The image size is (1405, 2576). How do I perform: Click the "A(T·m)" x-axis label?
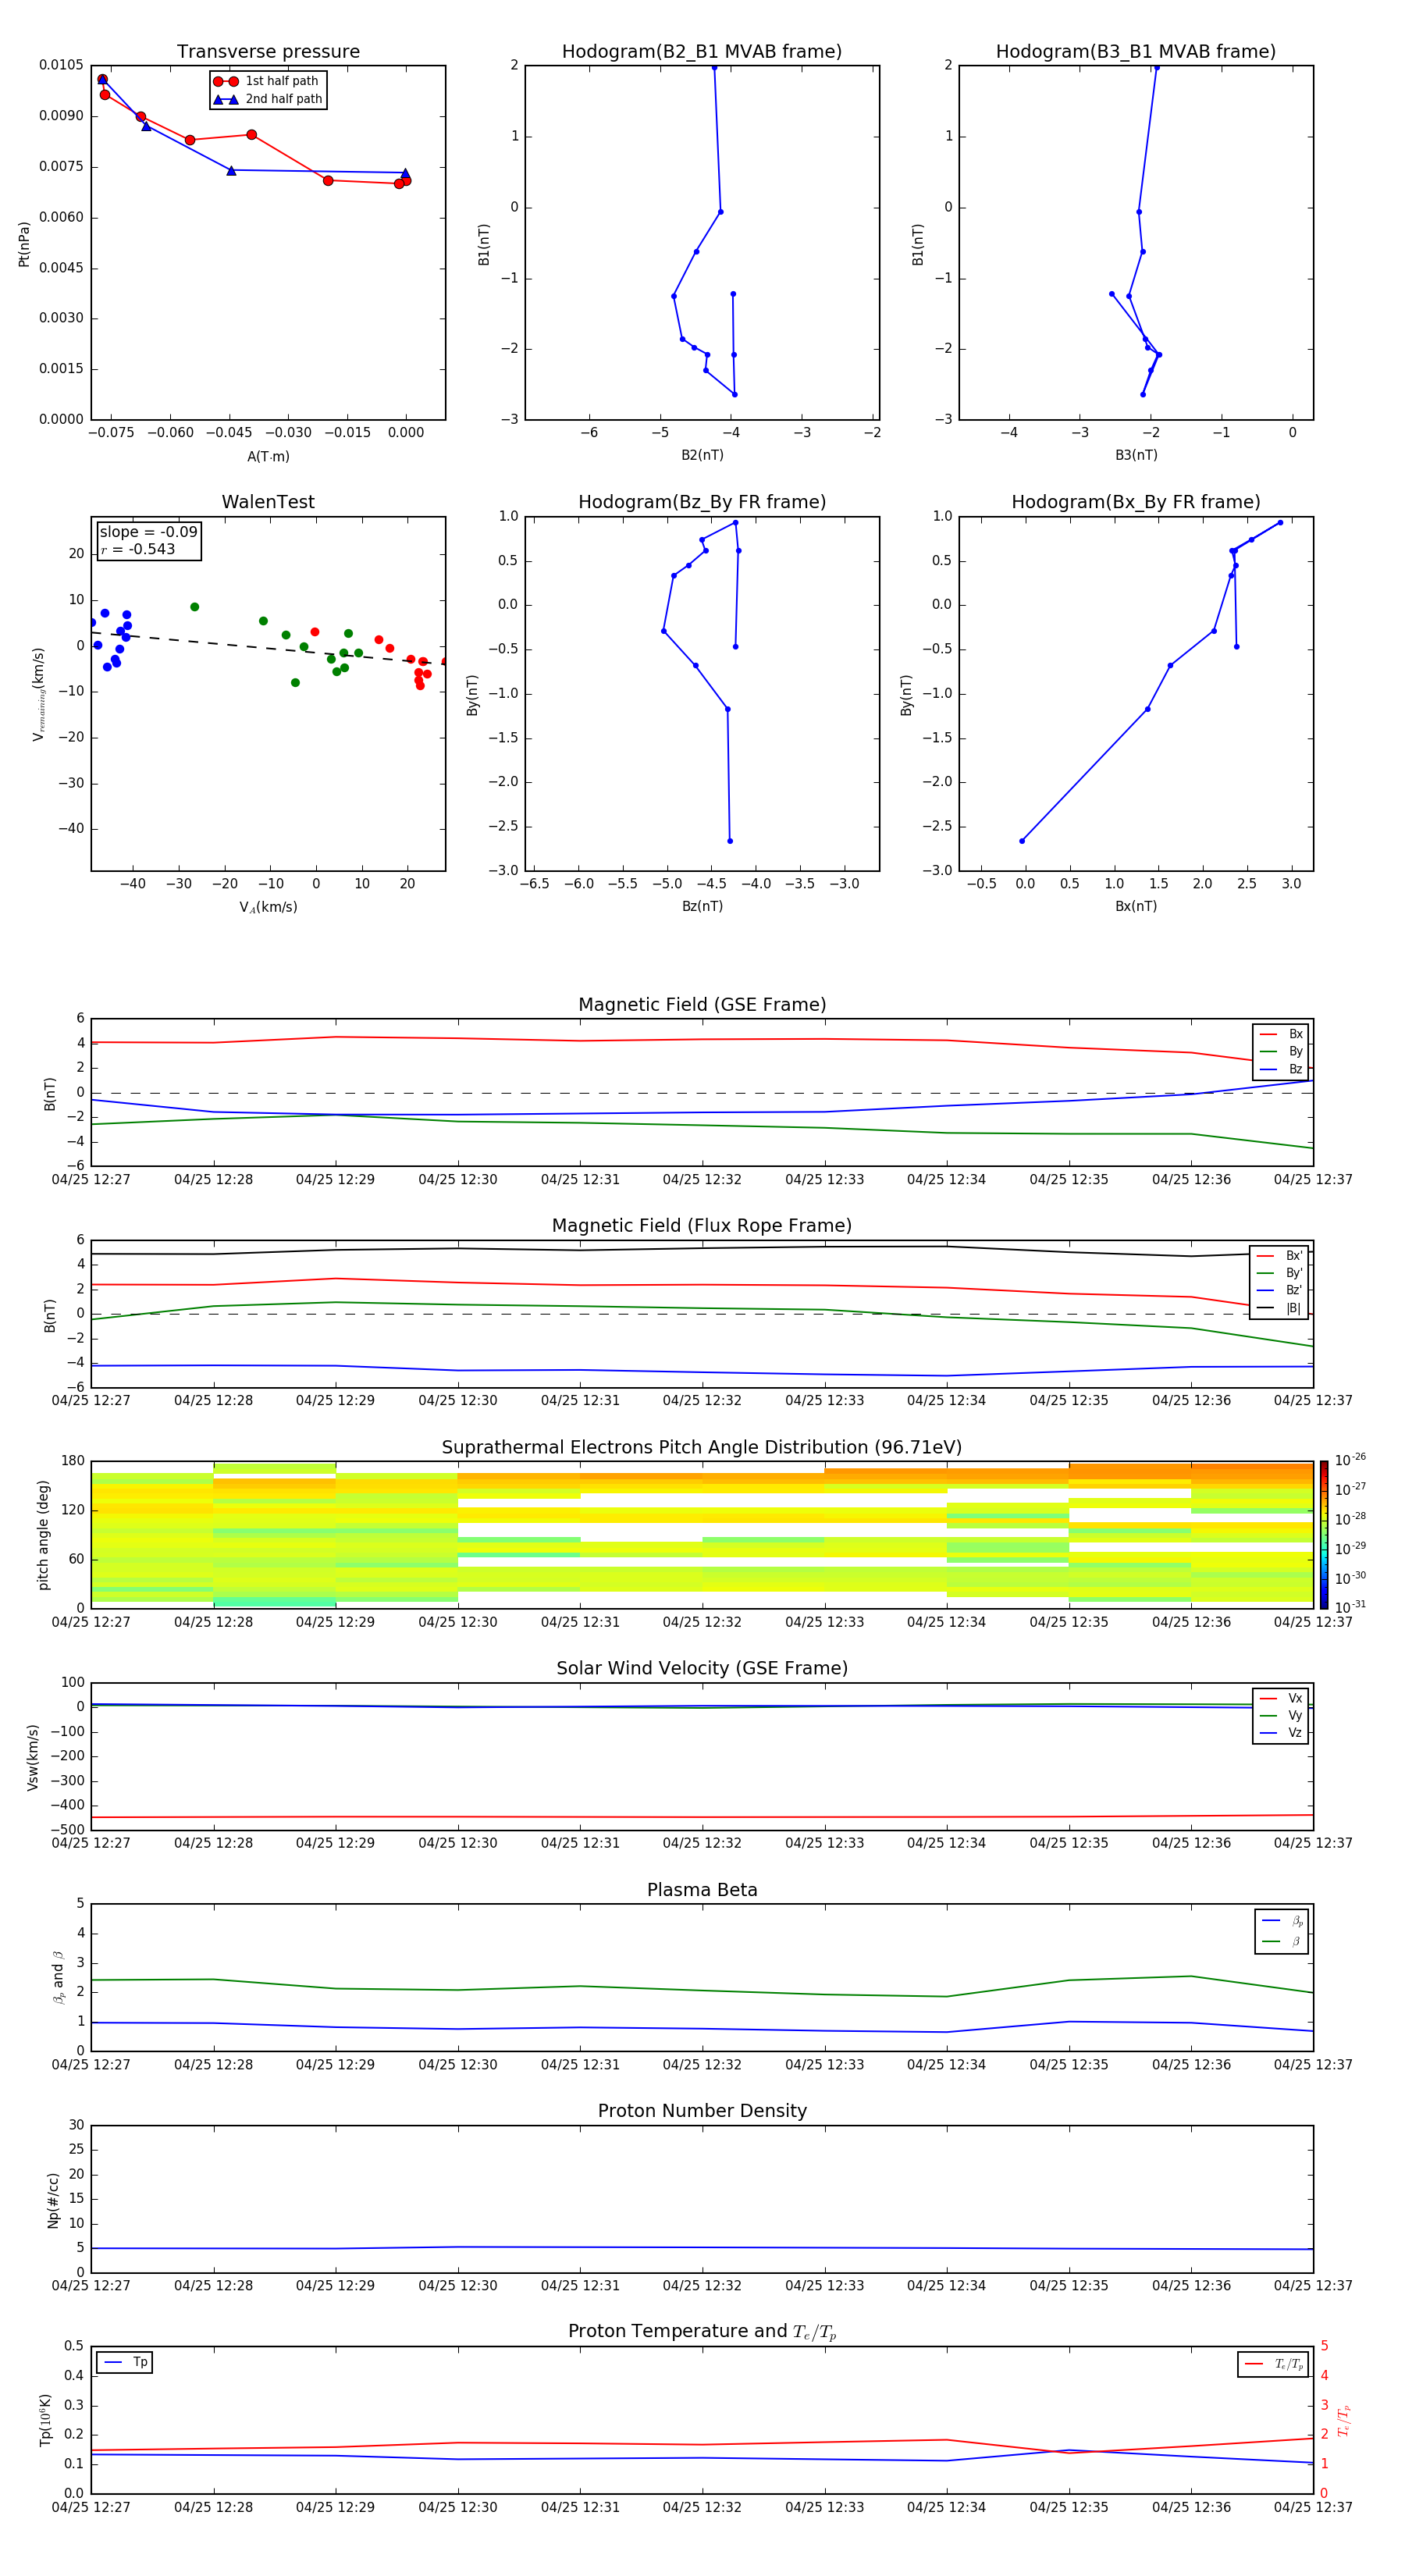point(268,457)
